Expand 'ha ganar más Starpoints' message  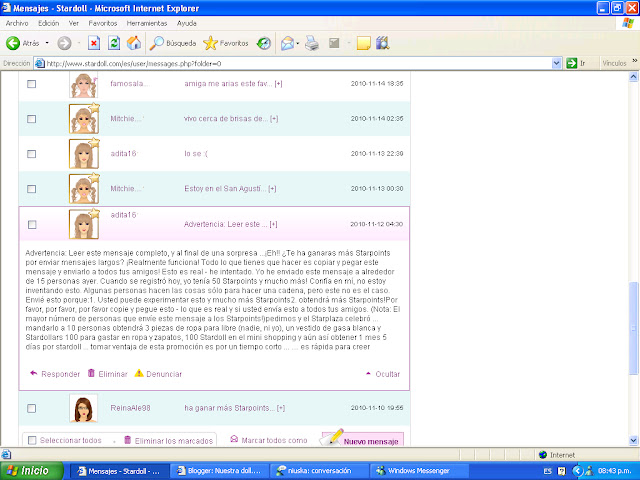(281, 408)
